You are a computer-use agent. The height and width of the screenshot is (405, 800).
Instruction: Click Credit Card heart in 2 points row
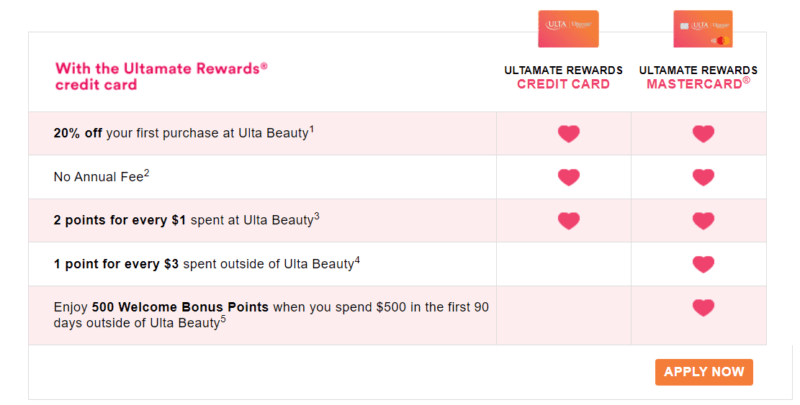tap(568, 221)
